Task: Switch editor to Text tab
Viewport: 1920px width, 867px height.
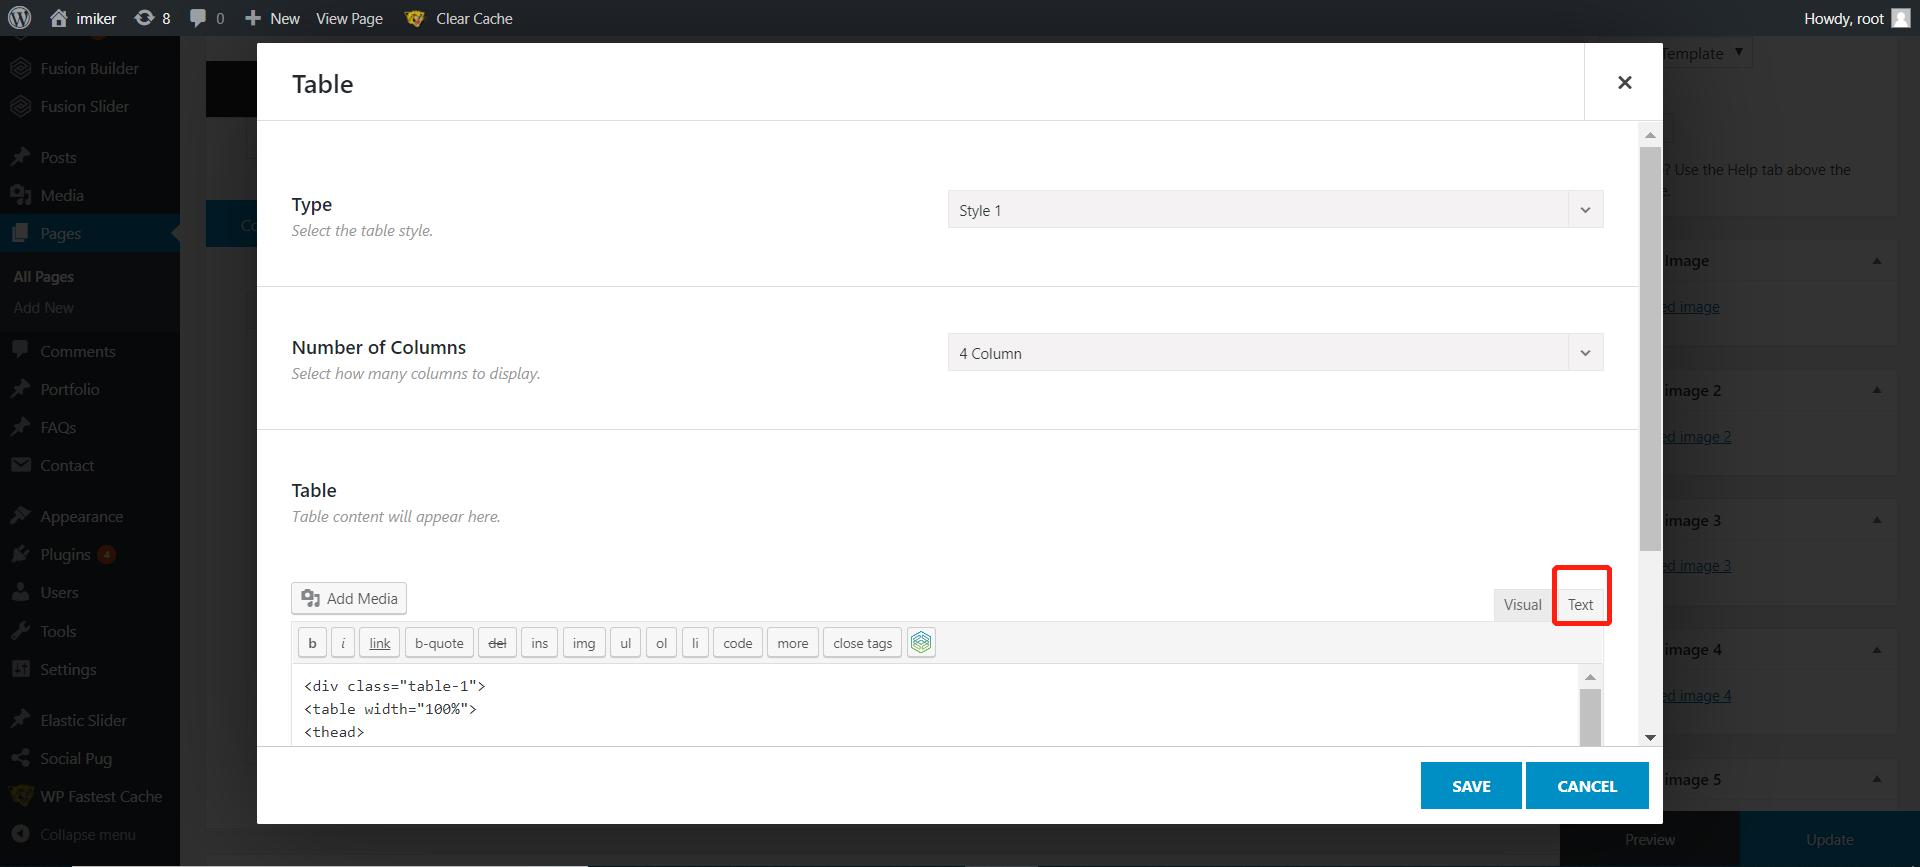Action: pyautogui.click(x=1580, y=604)
